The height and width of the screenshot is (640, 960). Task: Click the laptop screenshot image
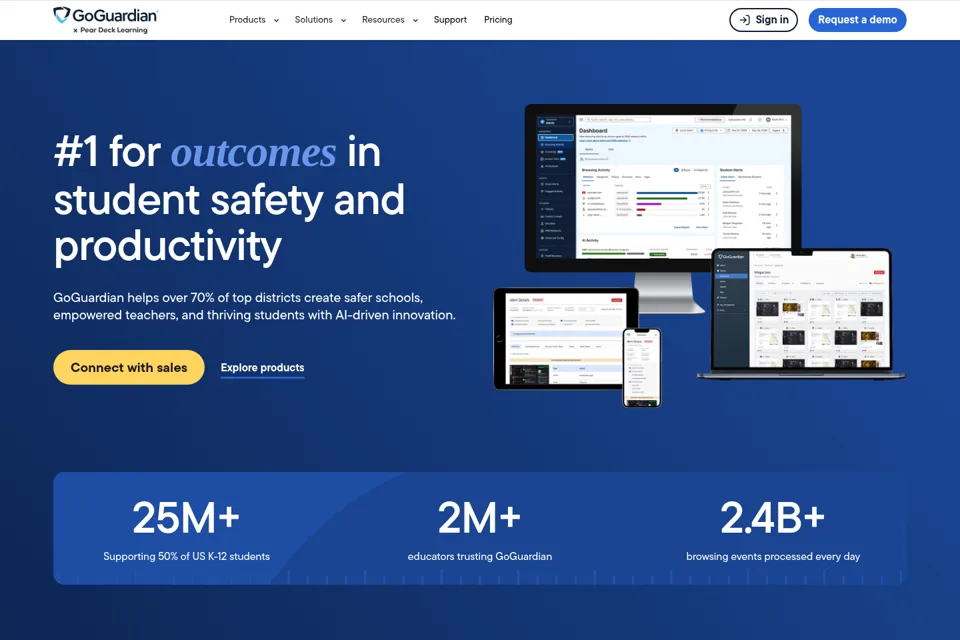click(x=802, y=312)
